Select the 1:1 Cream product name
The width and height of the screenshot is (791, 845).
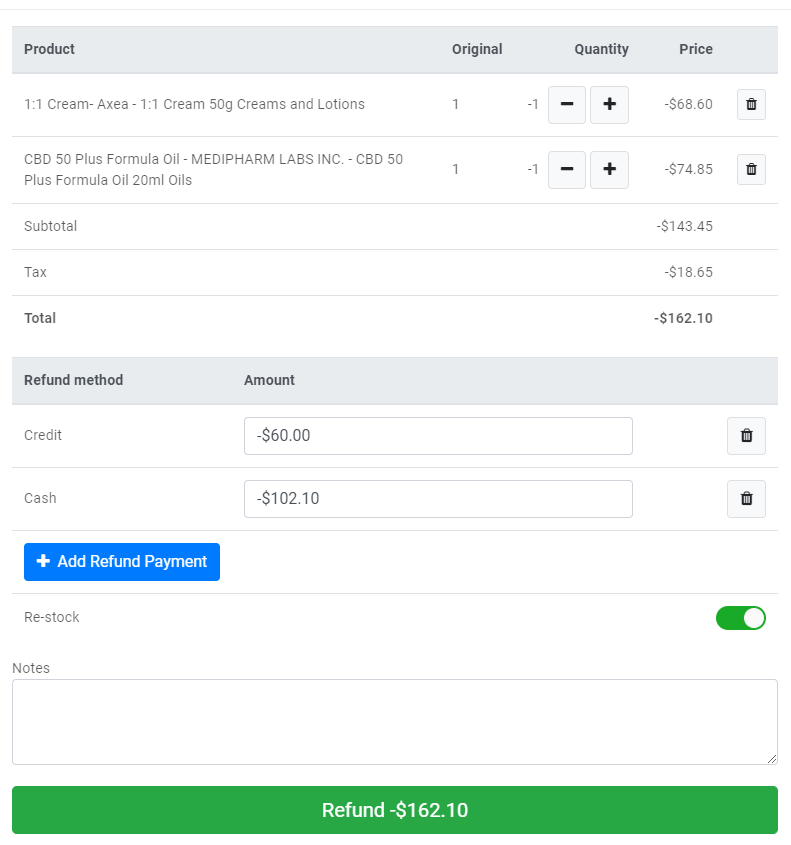click(194, 104)
